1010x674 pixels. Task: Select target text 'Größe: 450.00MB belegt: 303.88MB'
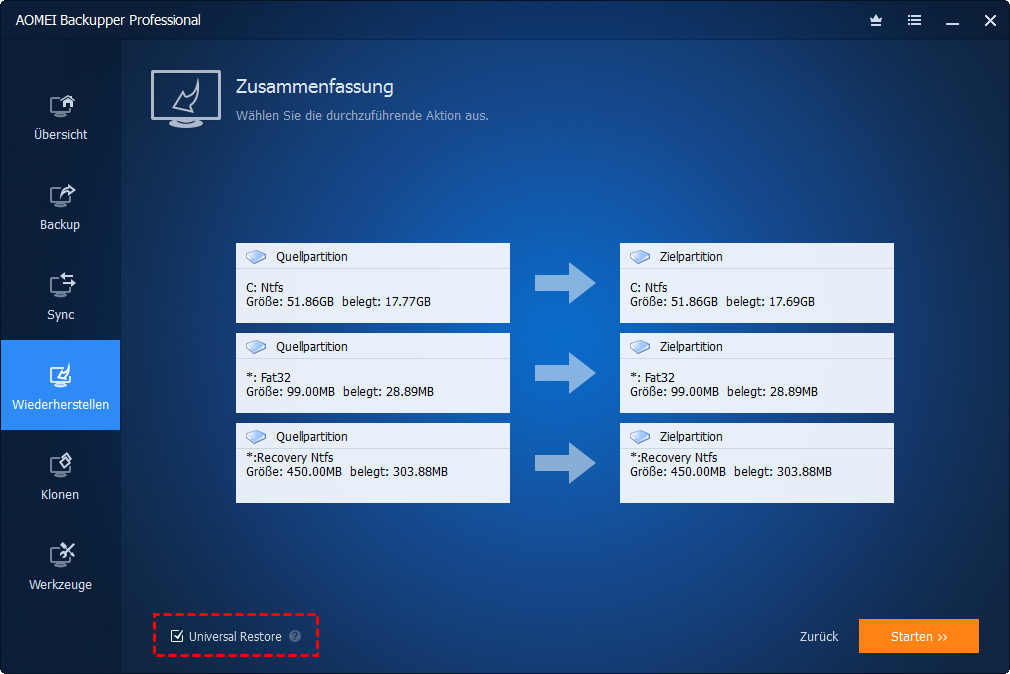[x=730, y=472]
